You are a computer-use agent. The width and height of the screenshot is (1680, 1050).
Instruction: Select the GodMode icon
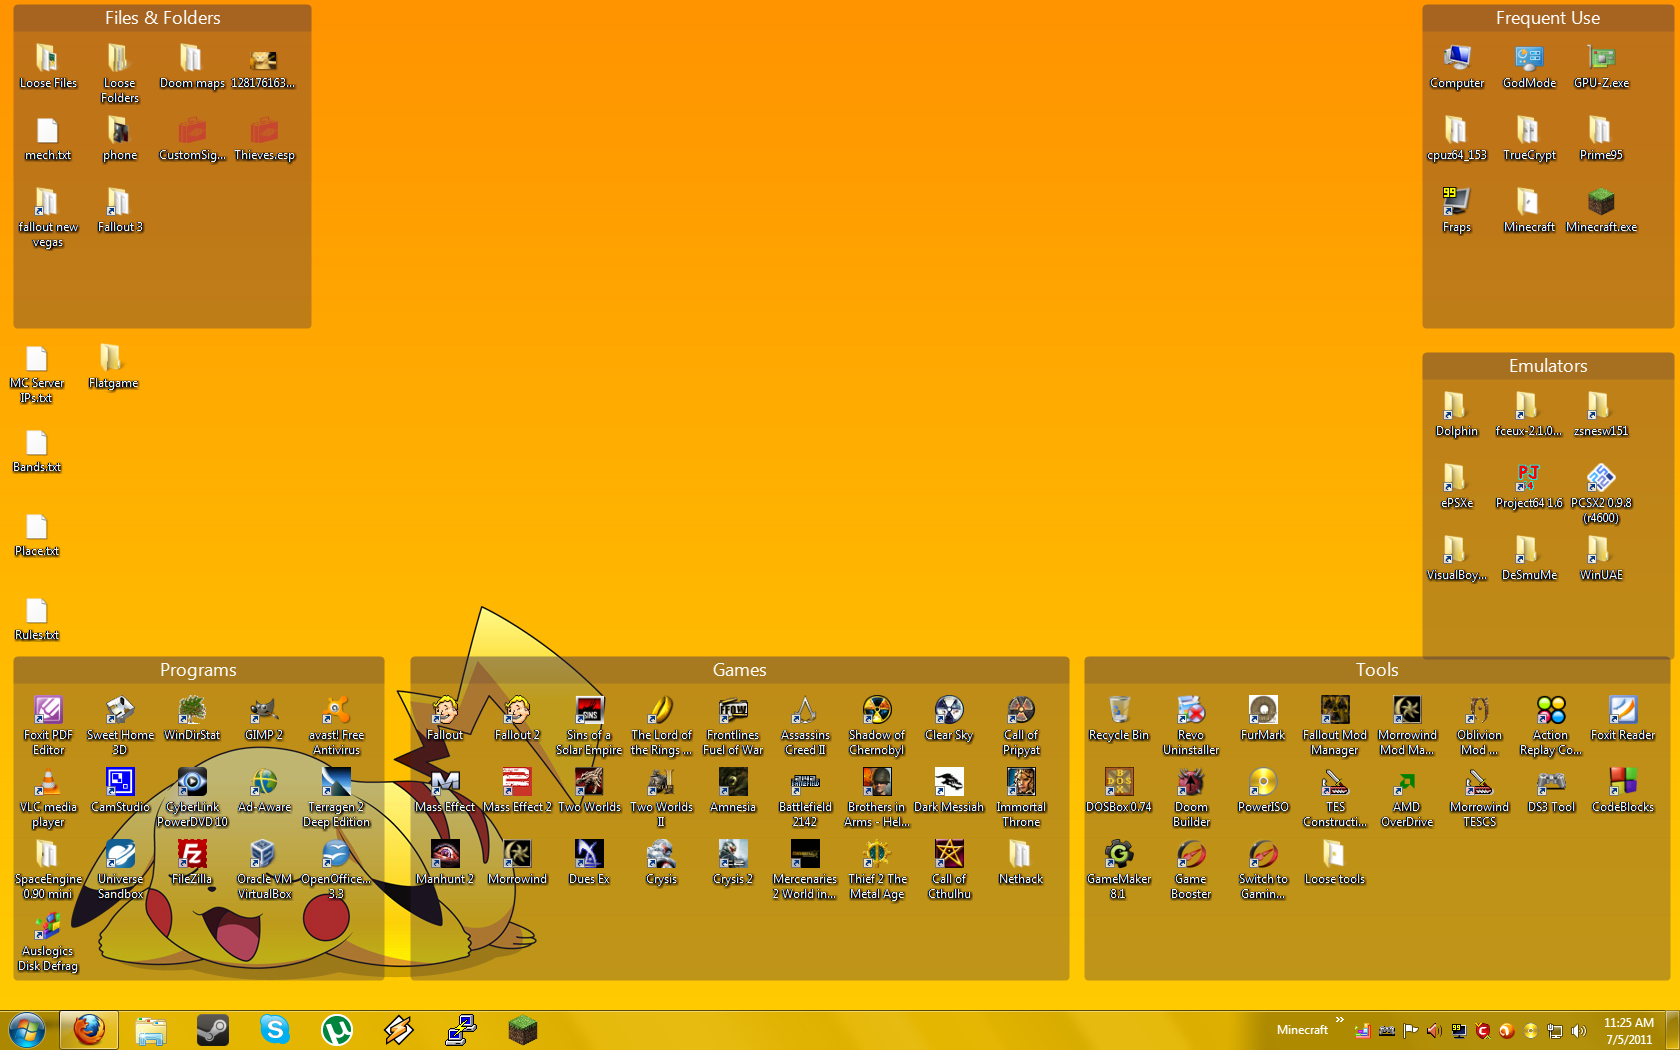1529,60
